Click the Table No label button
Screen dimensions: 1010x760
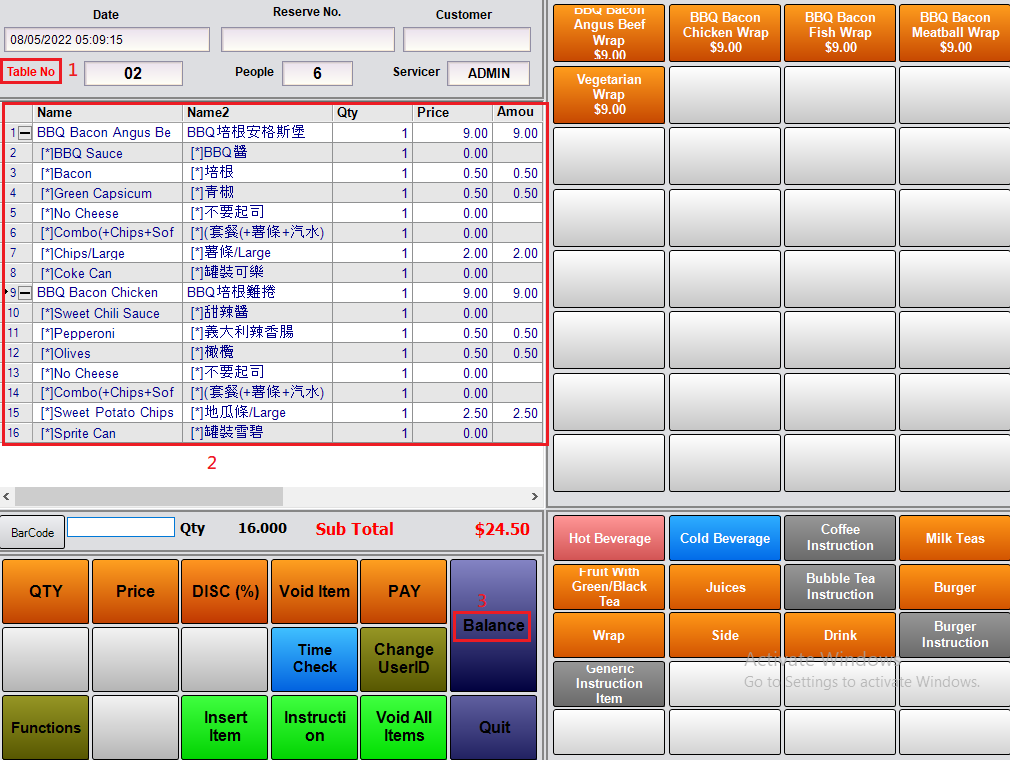(x=31, y=71)
